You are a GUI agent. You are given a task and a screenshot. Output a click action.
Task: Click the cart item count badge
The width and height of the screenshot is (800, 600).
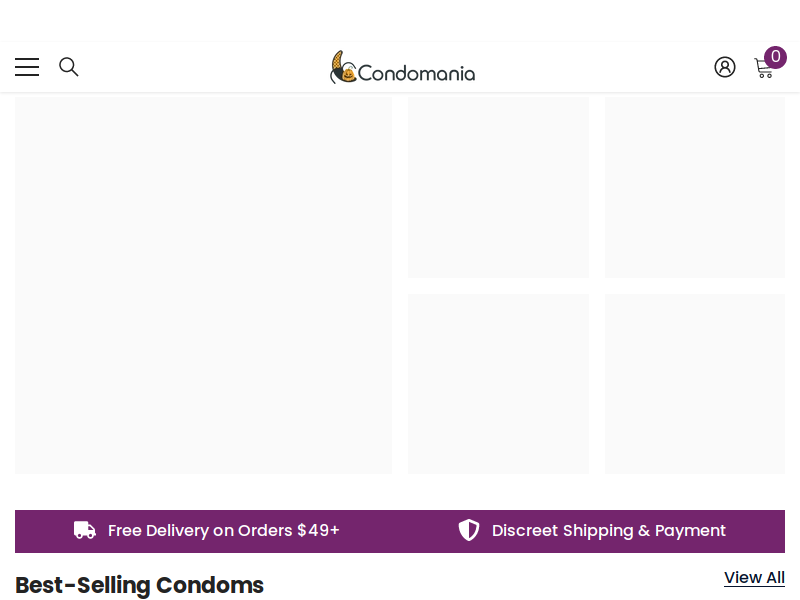coord(776,57)
